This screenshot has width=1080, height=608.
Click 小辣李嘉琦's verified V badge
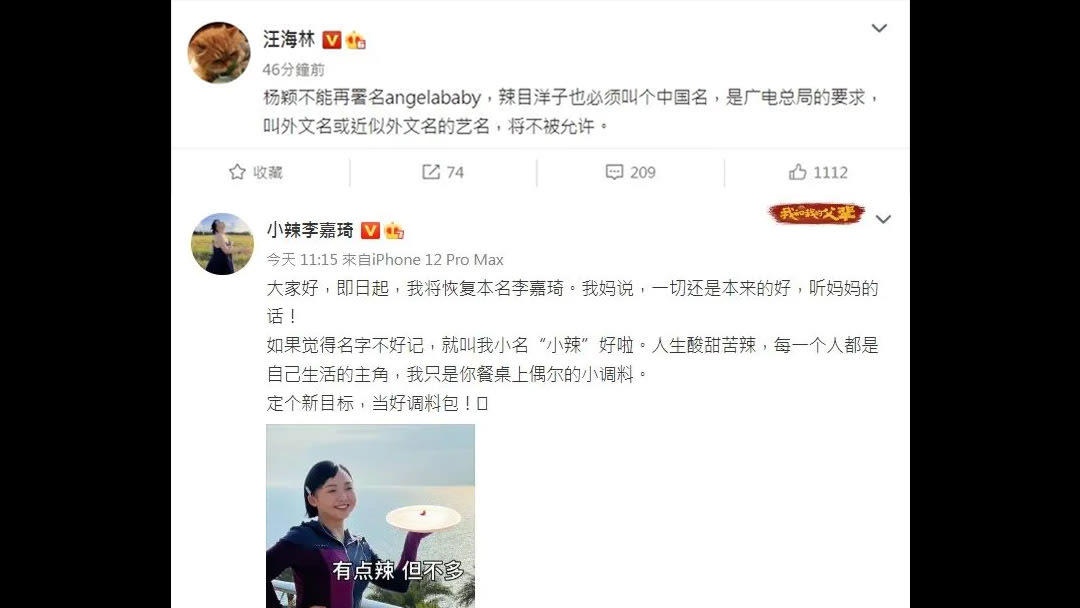coord(371,231)
